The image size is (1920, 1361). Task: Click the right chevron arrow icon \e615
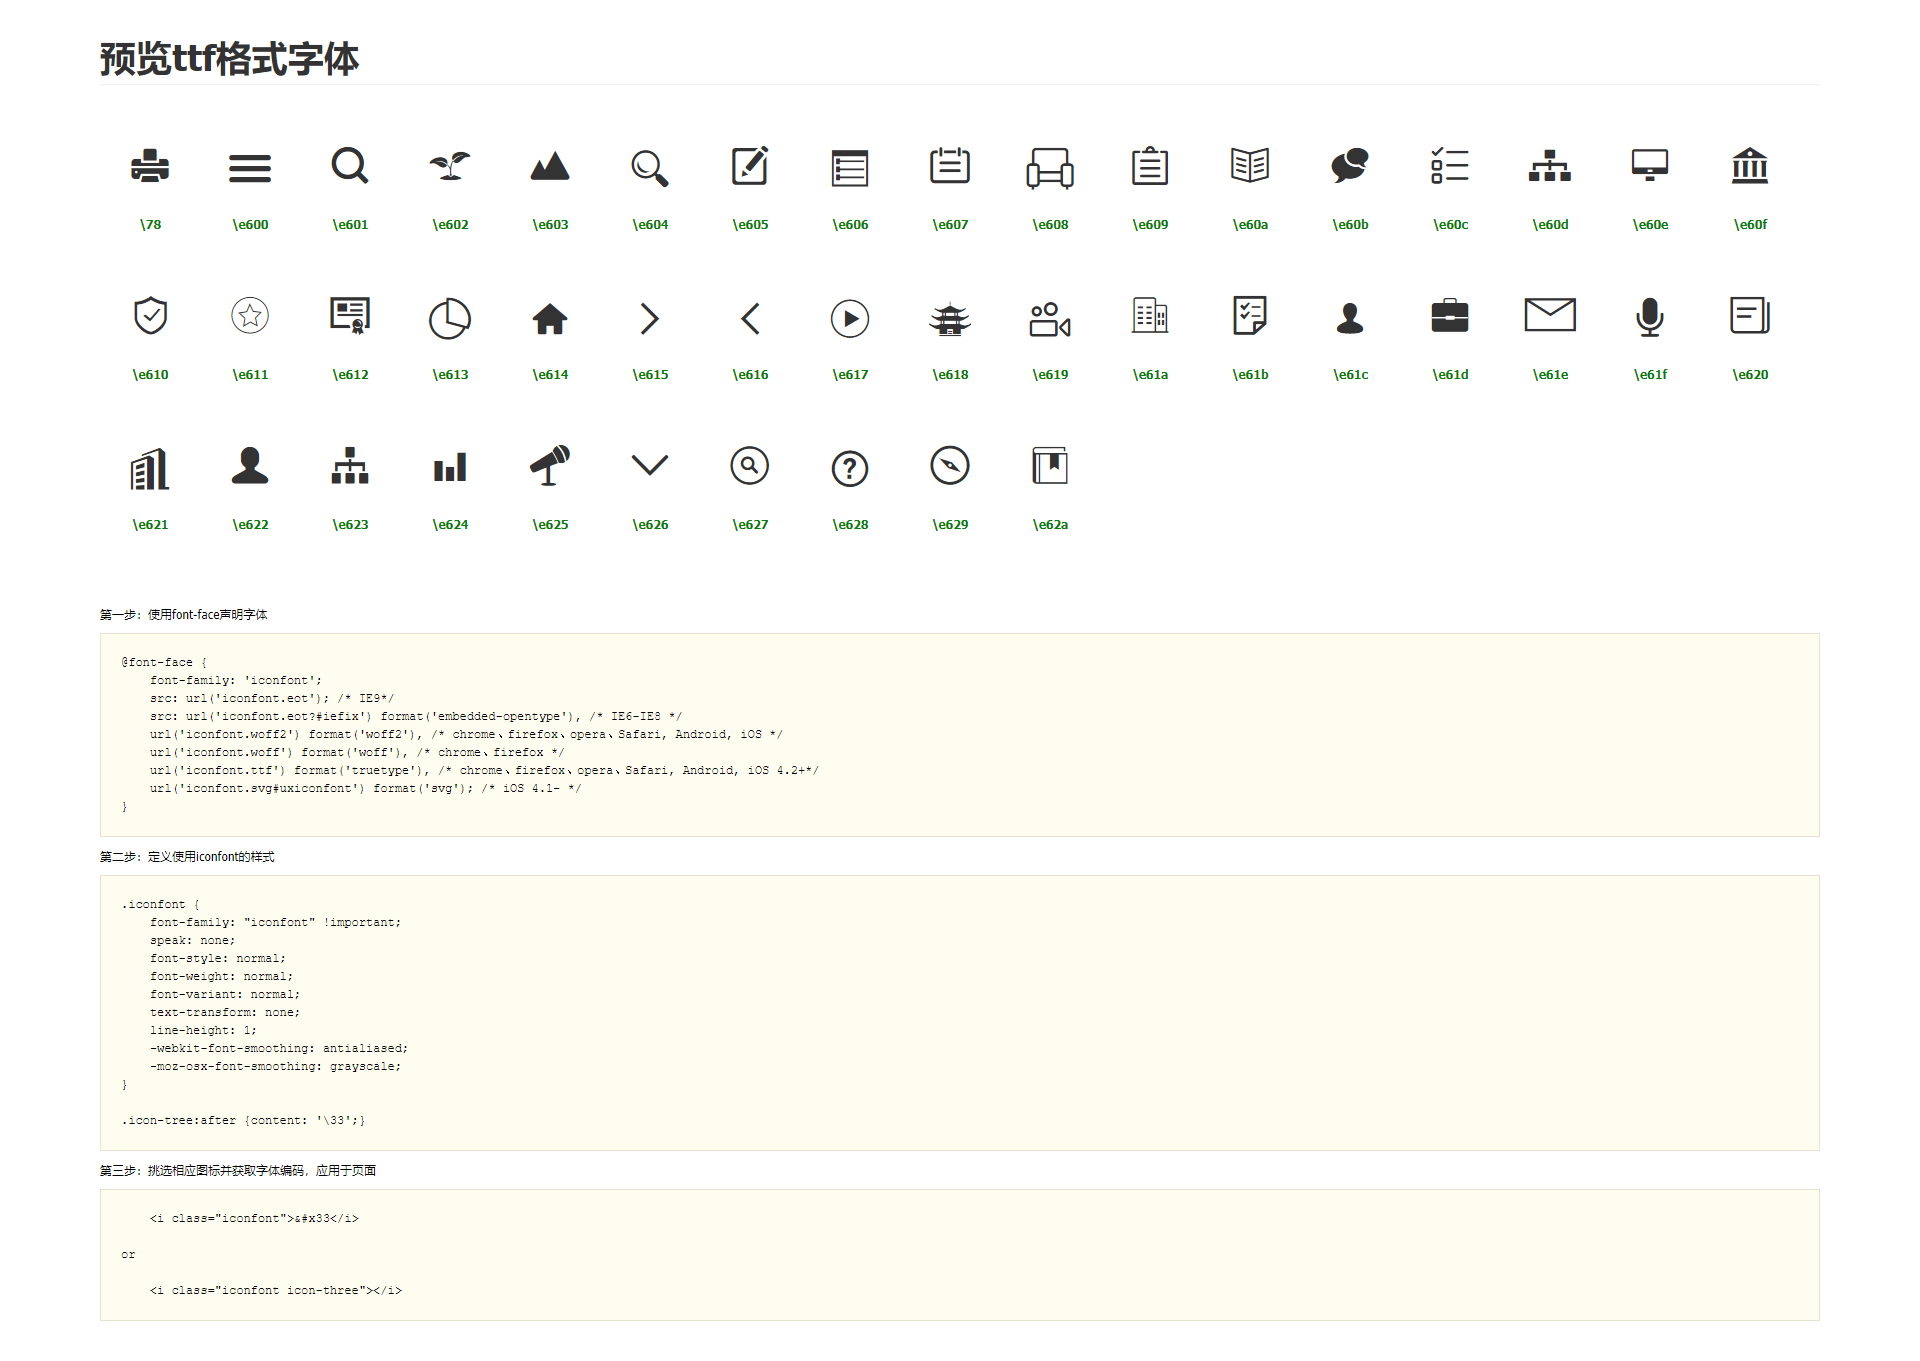(650, 318)
